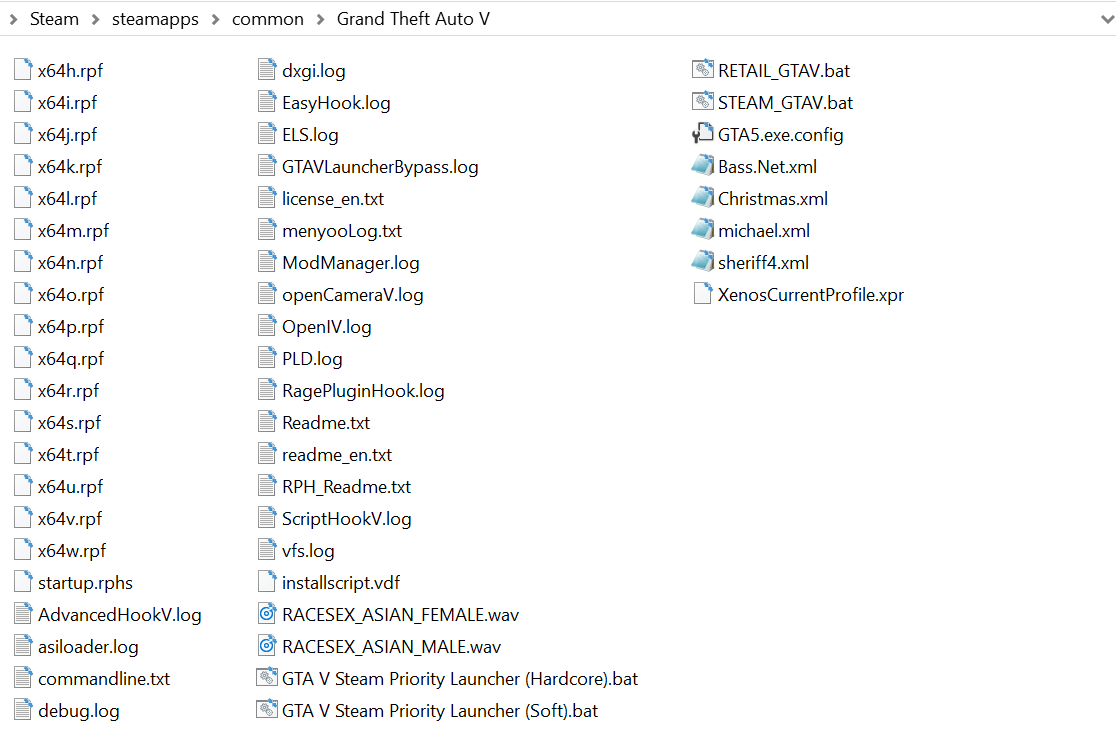Image resolution: width=1116 pixels, height=740 pixels.
Task: Click the dxgi.log file icon
Action: pos(267,70)
